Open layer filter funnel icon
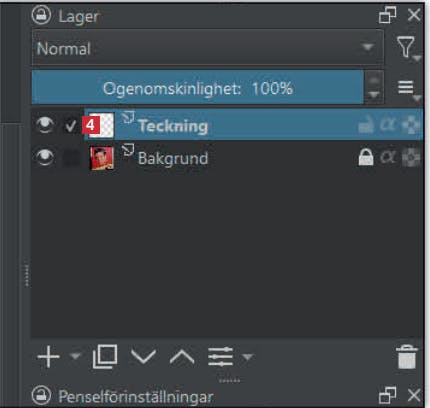The height and width of the screenshot is (408, 430). pos(406,47)
